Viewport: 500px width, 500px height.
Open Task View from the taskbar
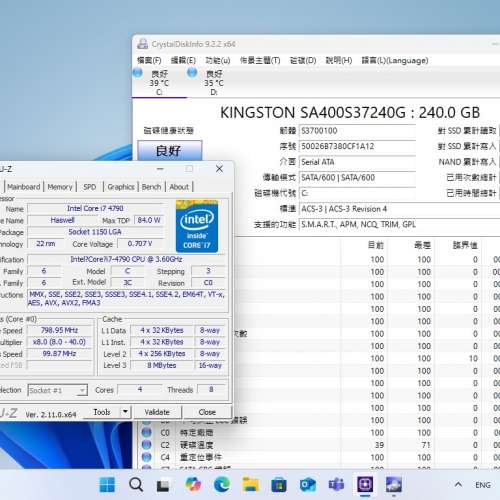coord(163,485)
